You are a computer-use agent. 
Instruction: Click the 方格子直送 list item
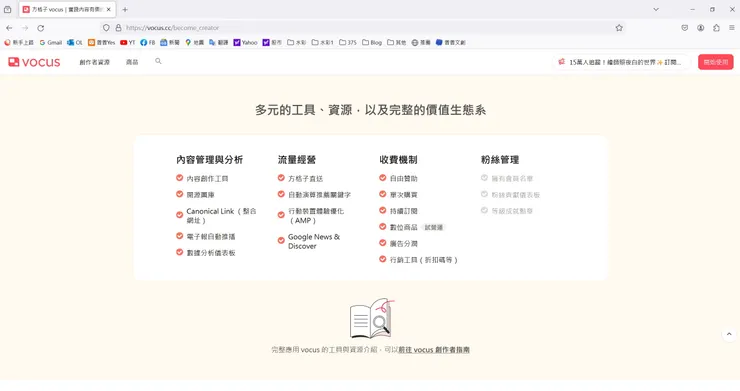coord(305,178)
